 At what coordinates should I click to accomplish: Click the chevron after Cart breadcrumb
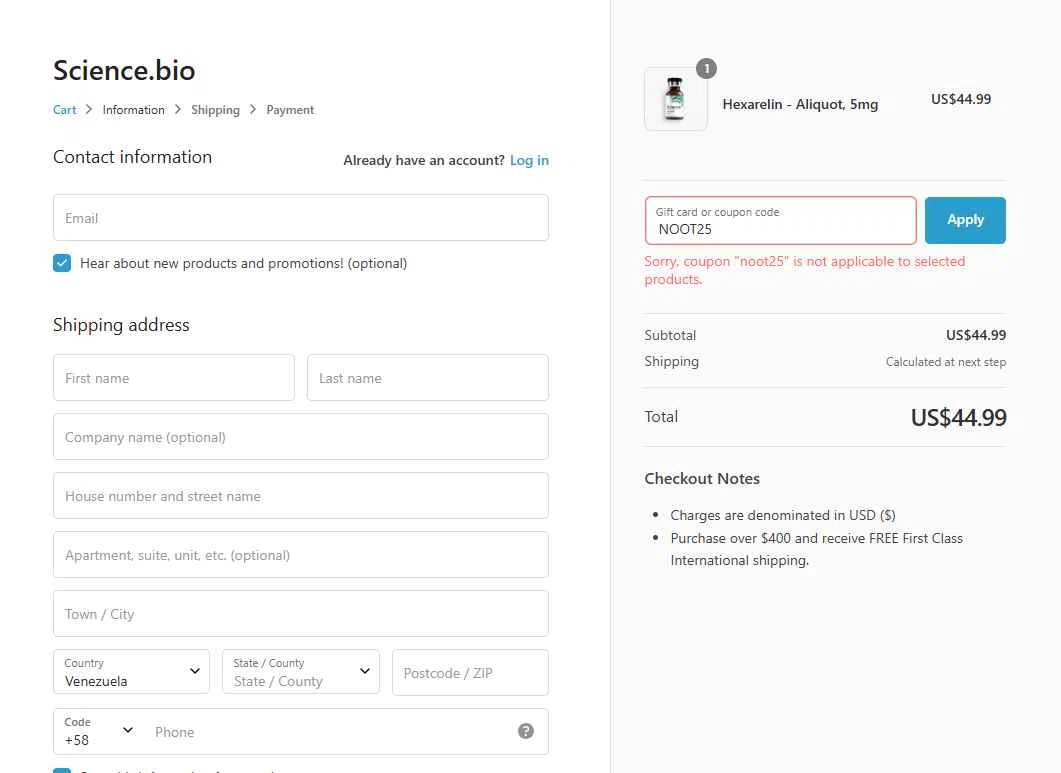[89, 109]
